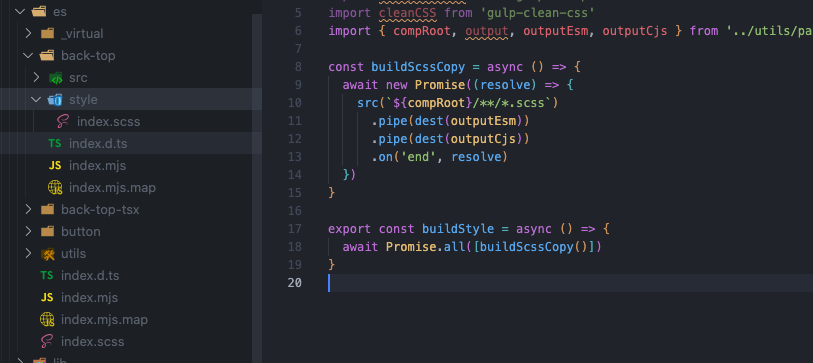Click the Sass icon of root index.scss
Image resolution: width=813 pixels, height=363 pixels.
pyautogui.click(x=47, y=342)
